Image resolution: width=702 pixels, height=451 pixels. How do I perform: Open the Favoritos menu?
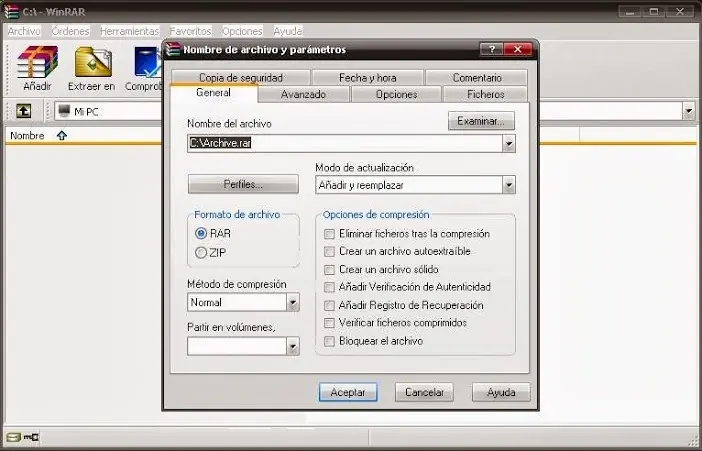190,31
